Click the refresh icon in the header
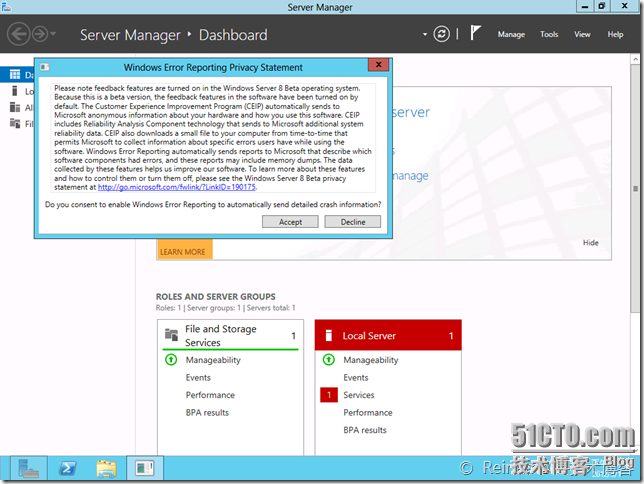 pos(442,34)
